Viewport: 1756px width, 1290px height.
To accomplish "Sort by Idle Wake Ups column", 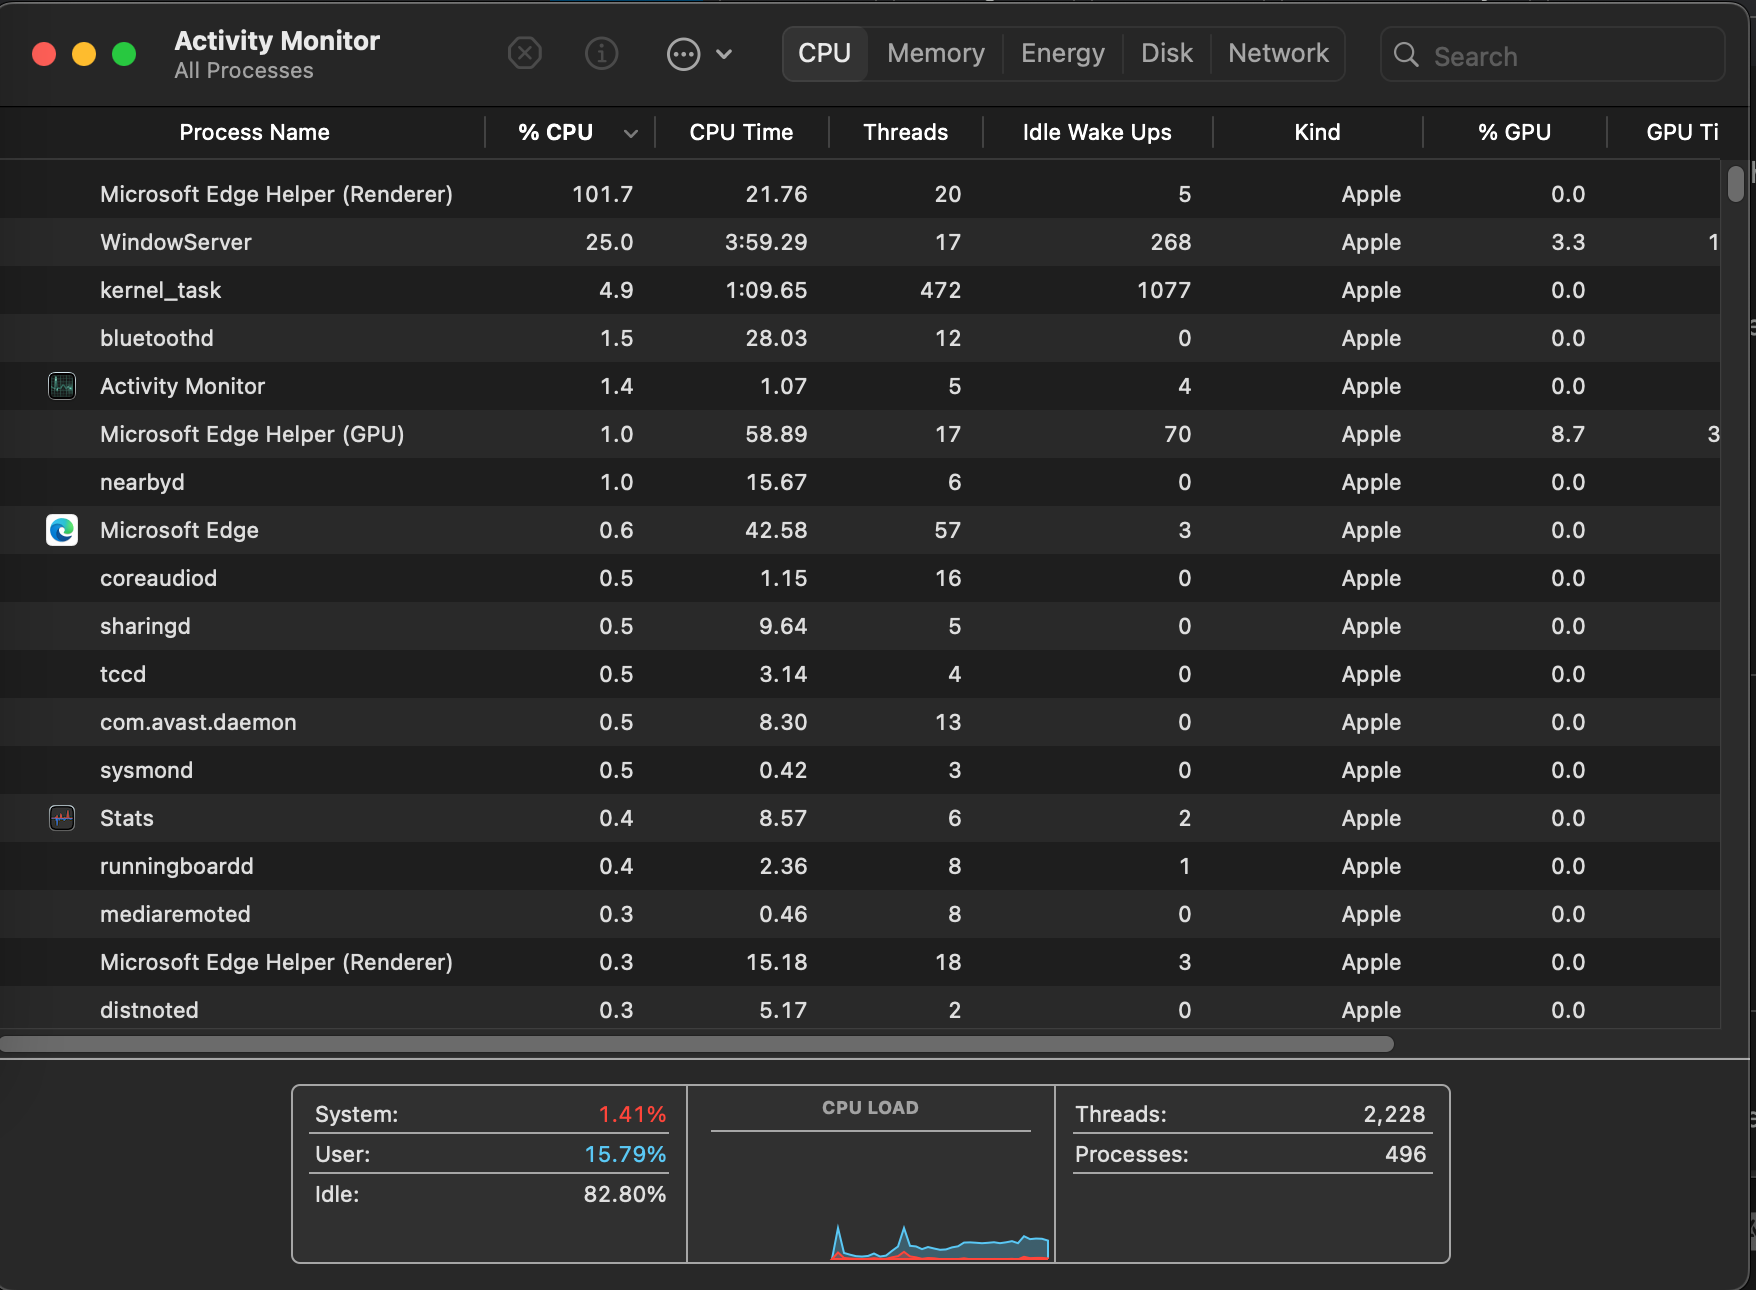I will 1096,132.
